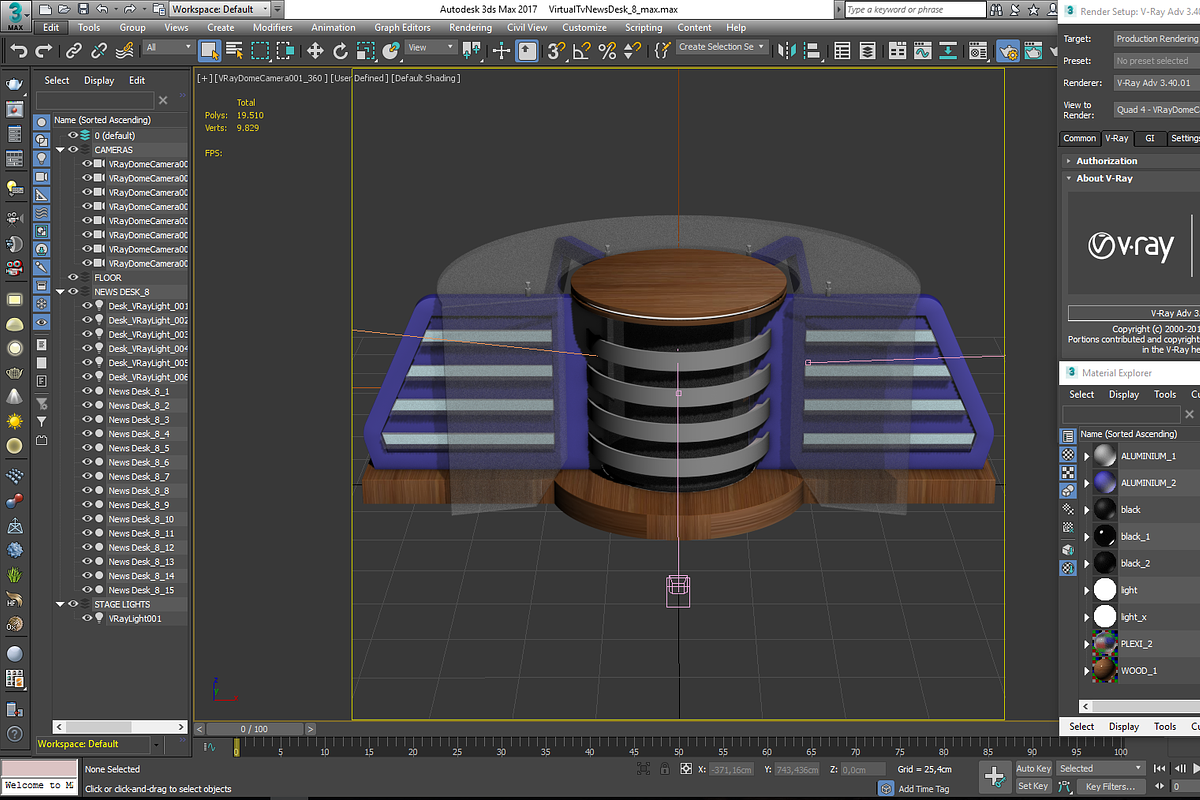Click Display in Scene Explorer menu
This screenshot has height=800, width=1200.
click(x=99, y=80)
